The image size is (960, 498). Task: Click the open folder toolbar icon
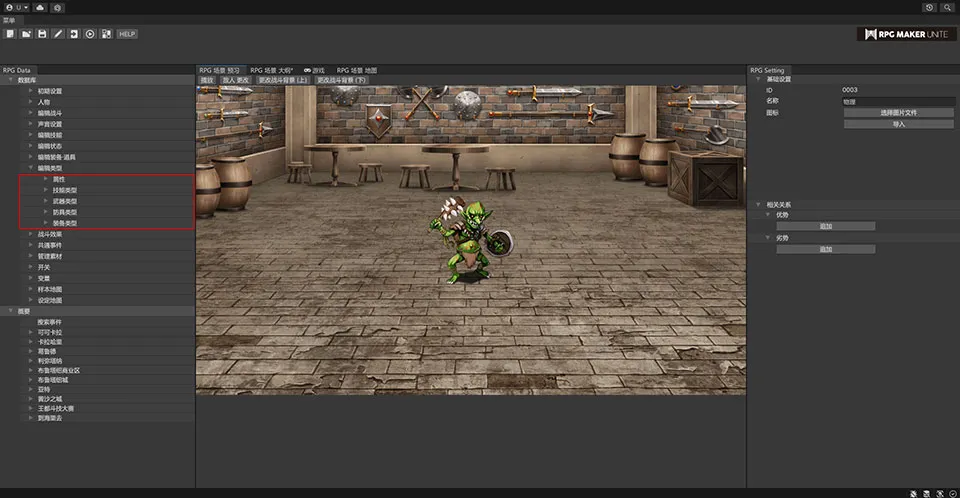(x=26, y=34)
